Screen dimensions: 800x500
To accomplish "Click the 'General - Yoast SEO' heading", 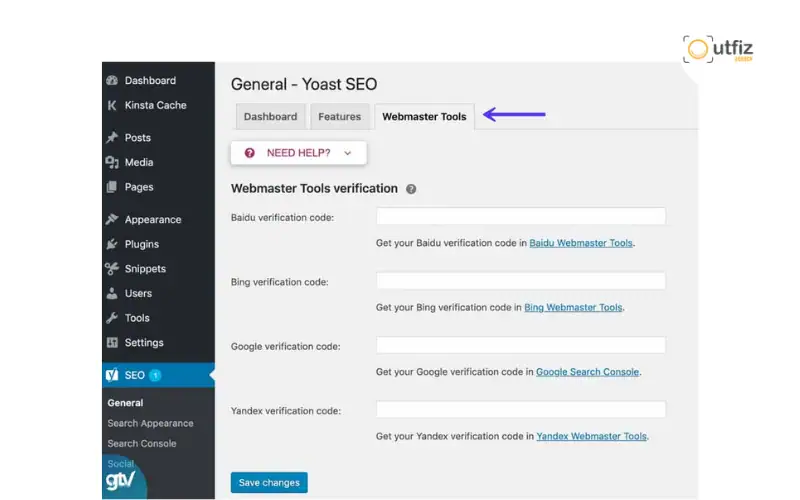I will tap(304, 84).
